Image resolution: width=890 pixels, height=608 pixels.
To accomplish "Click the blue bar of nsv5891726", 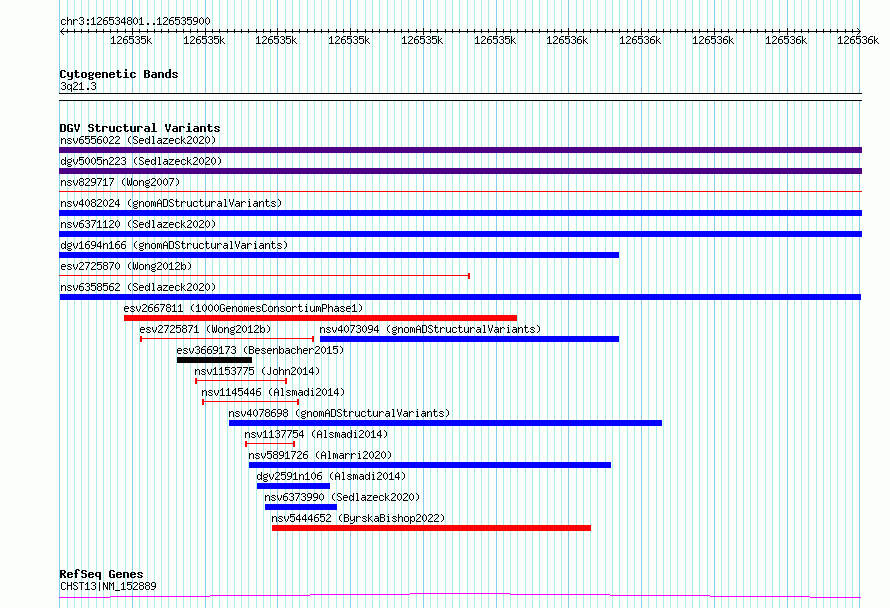I will (430, 465).
